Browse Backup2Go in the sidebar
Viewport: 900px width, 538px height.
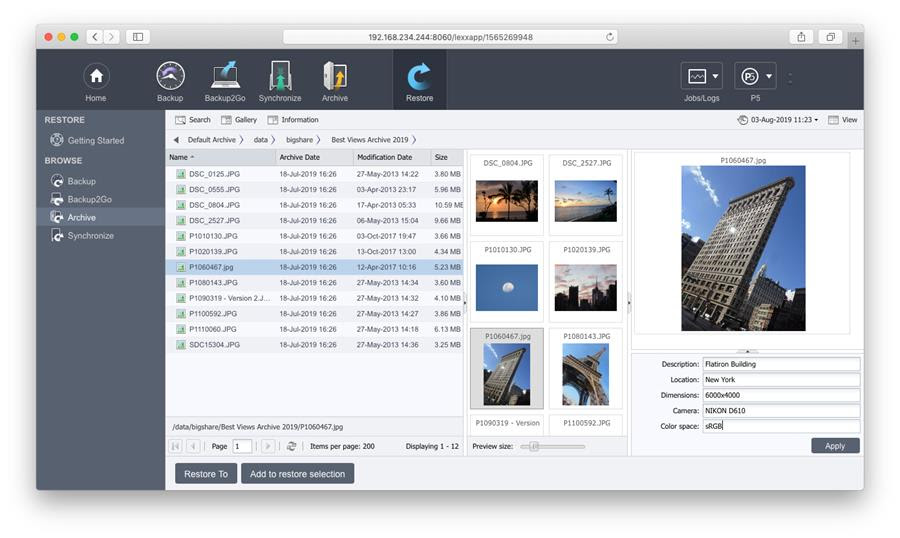tap(81, 199)
